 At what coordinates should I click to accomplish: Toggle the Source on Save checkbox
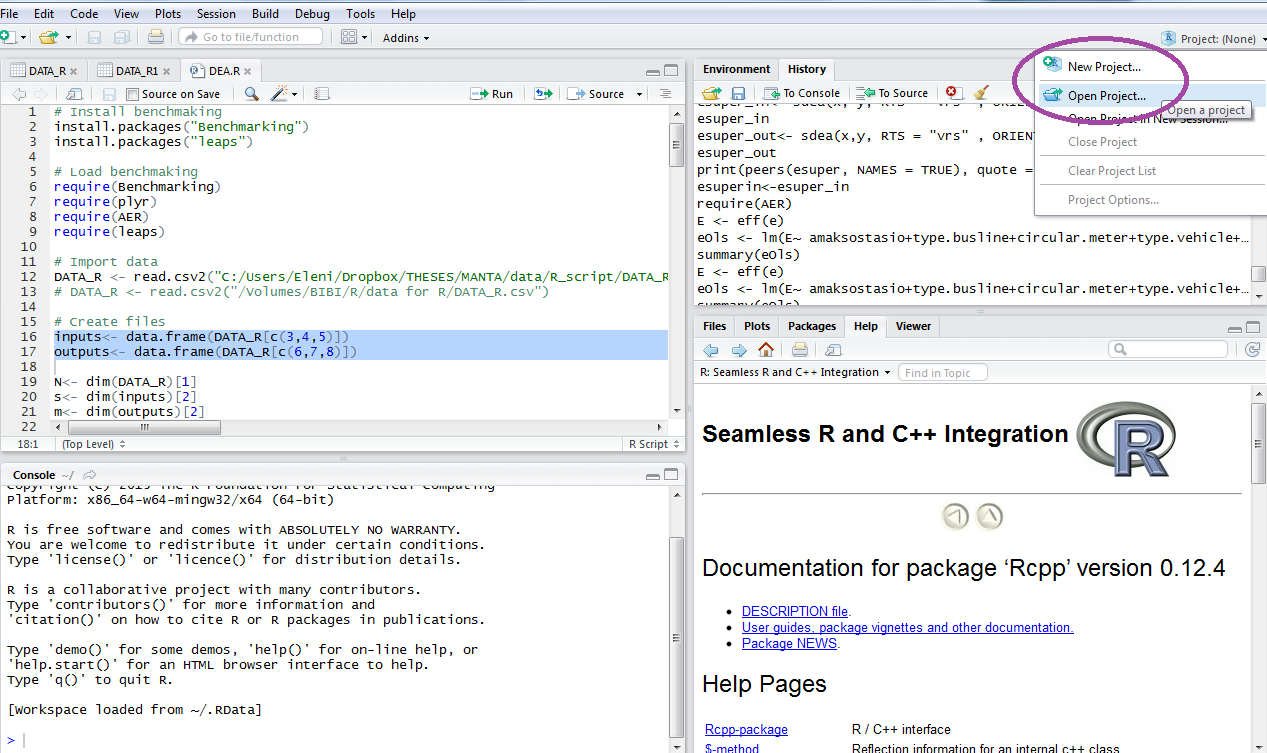click(x=133, y=94)
